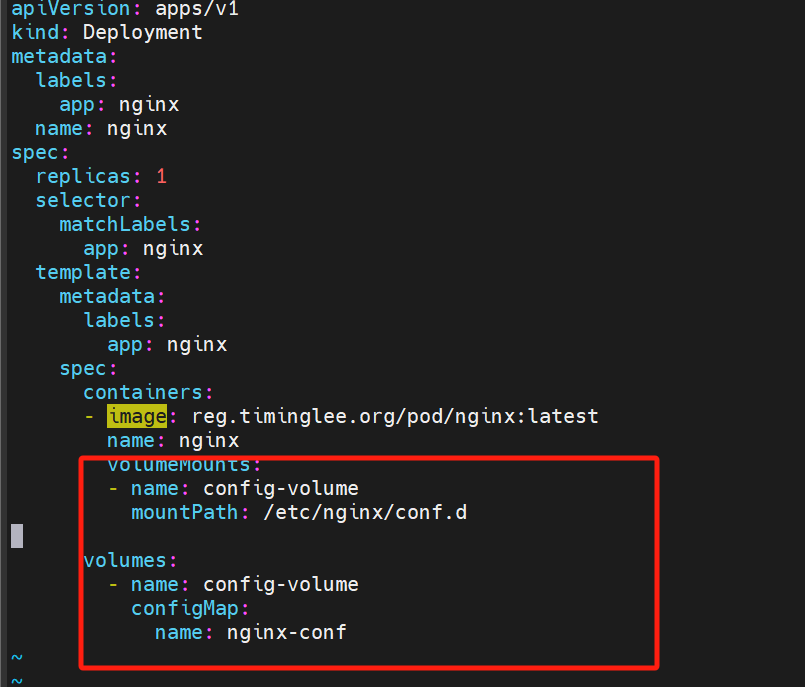Click the top-level 'spec:' key
805x687 pixels.
40,152
